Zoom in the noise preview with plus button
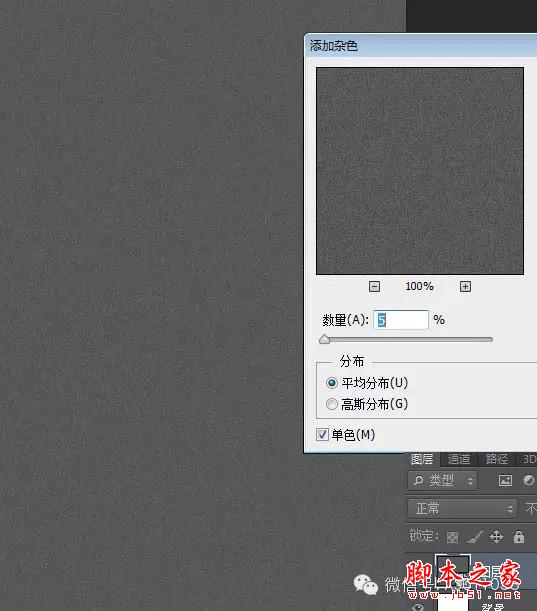This screenshot has width=537, height=611. (x=465, y=287)
